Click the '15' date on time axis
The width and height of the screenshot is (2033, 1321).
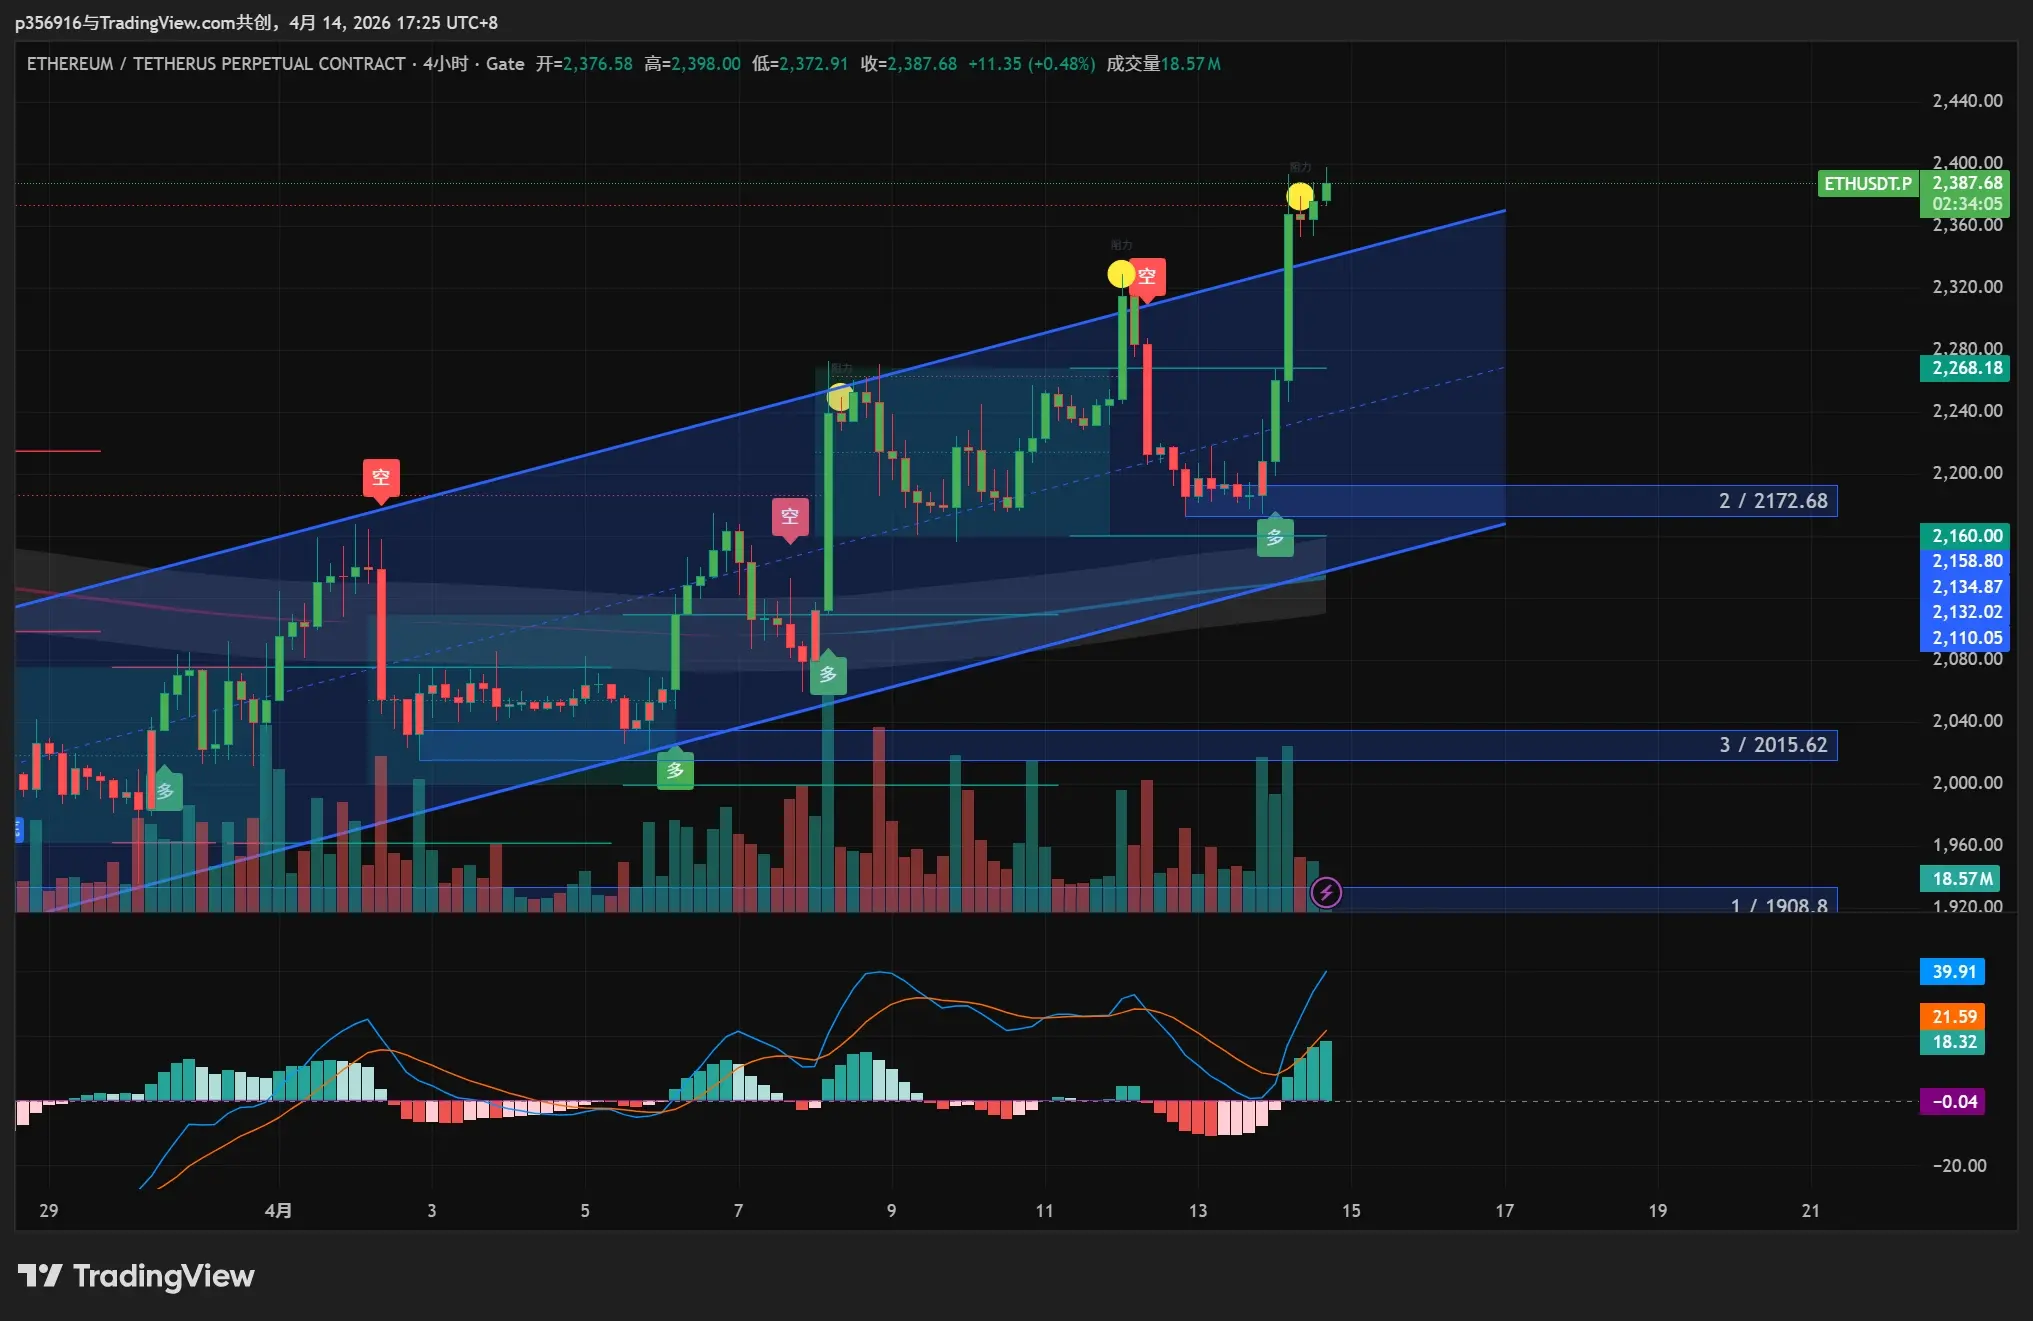[x=1351, y=1211]
